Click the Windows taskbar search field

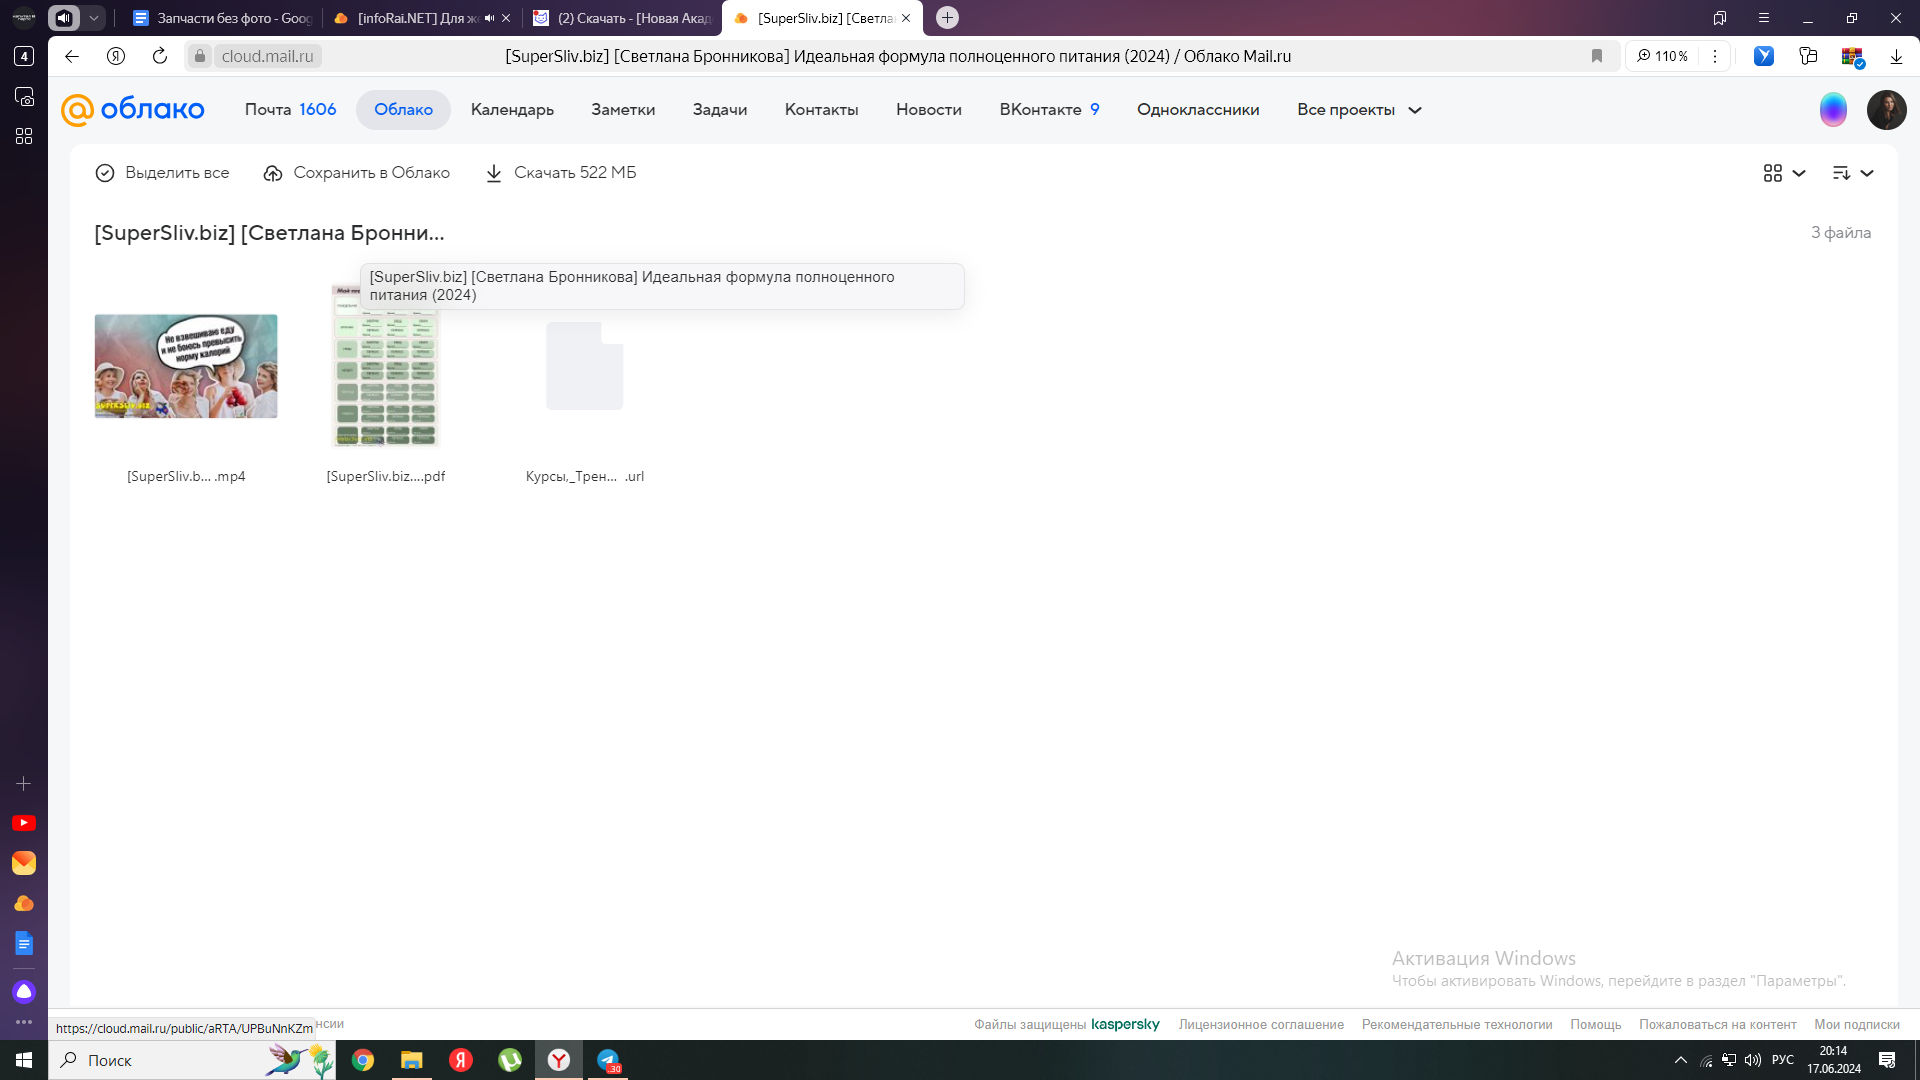pos(192,1060)
